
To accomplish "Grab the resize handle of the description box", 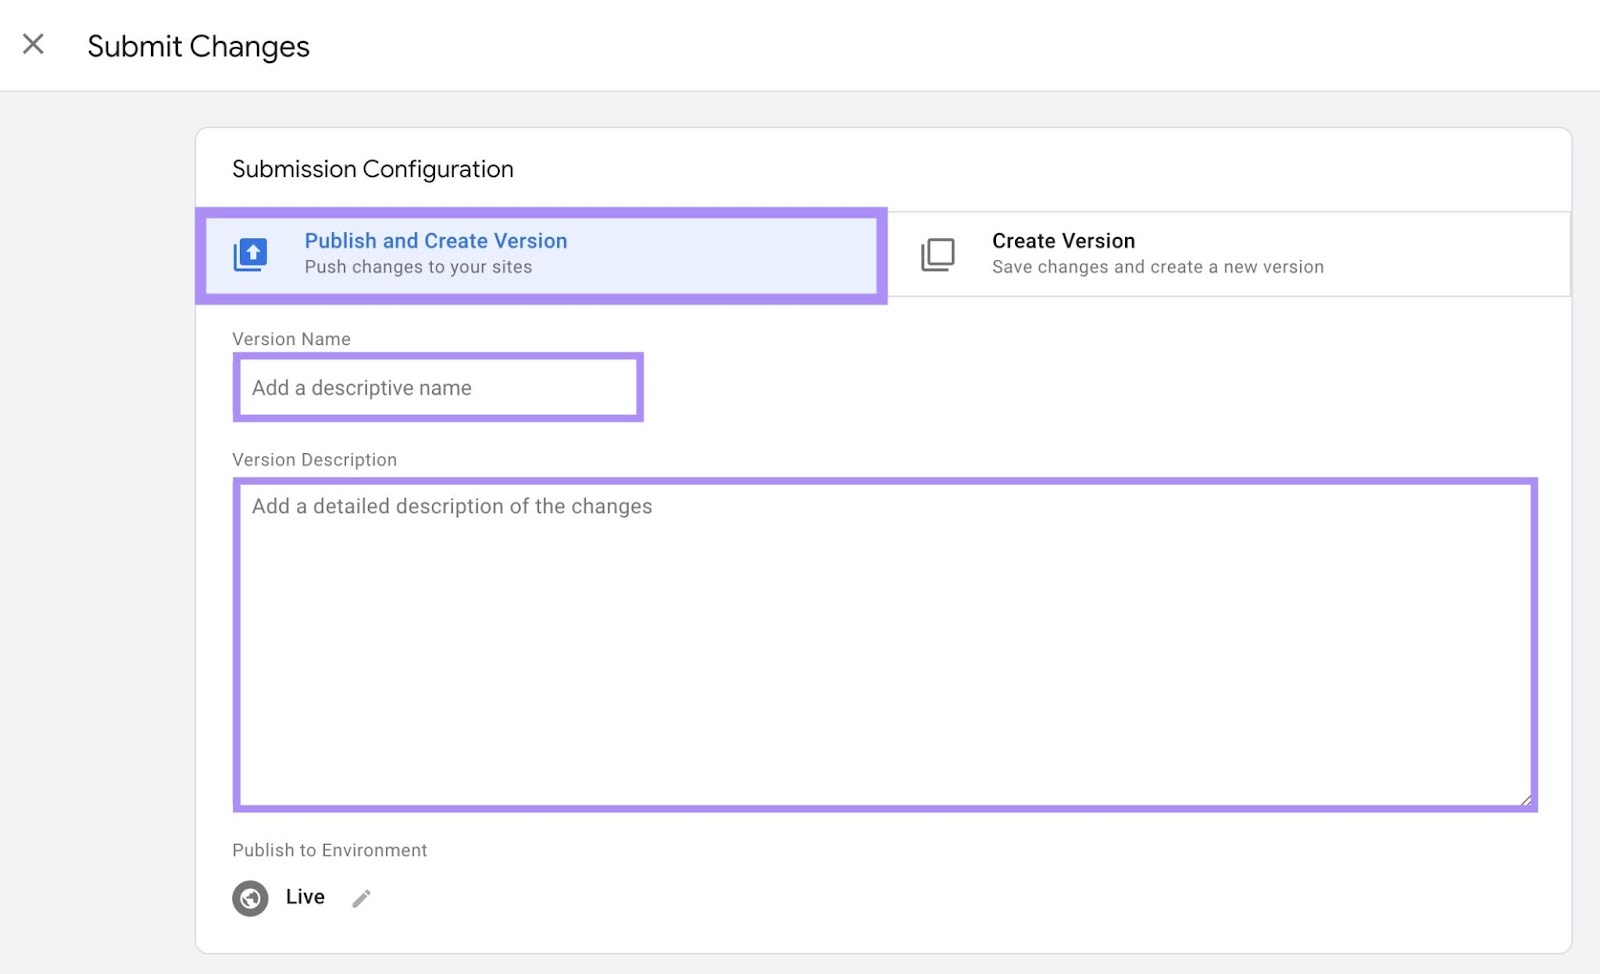I will coord(1525,799).
